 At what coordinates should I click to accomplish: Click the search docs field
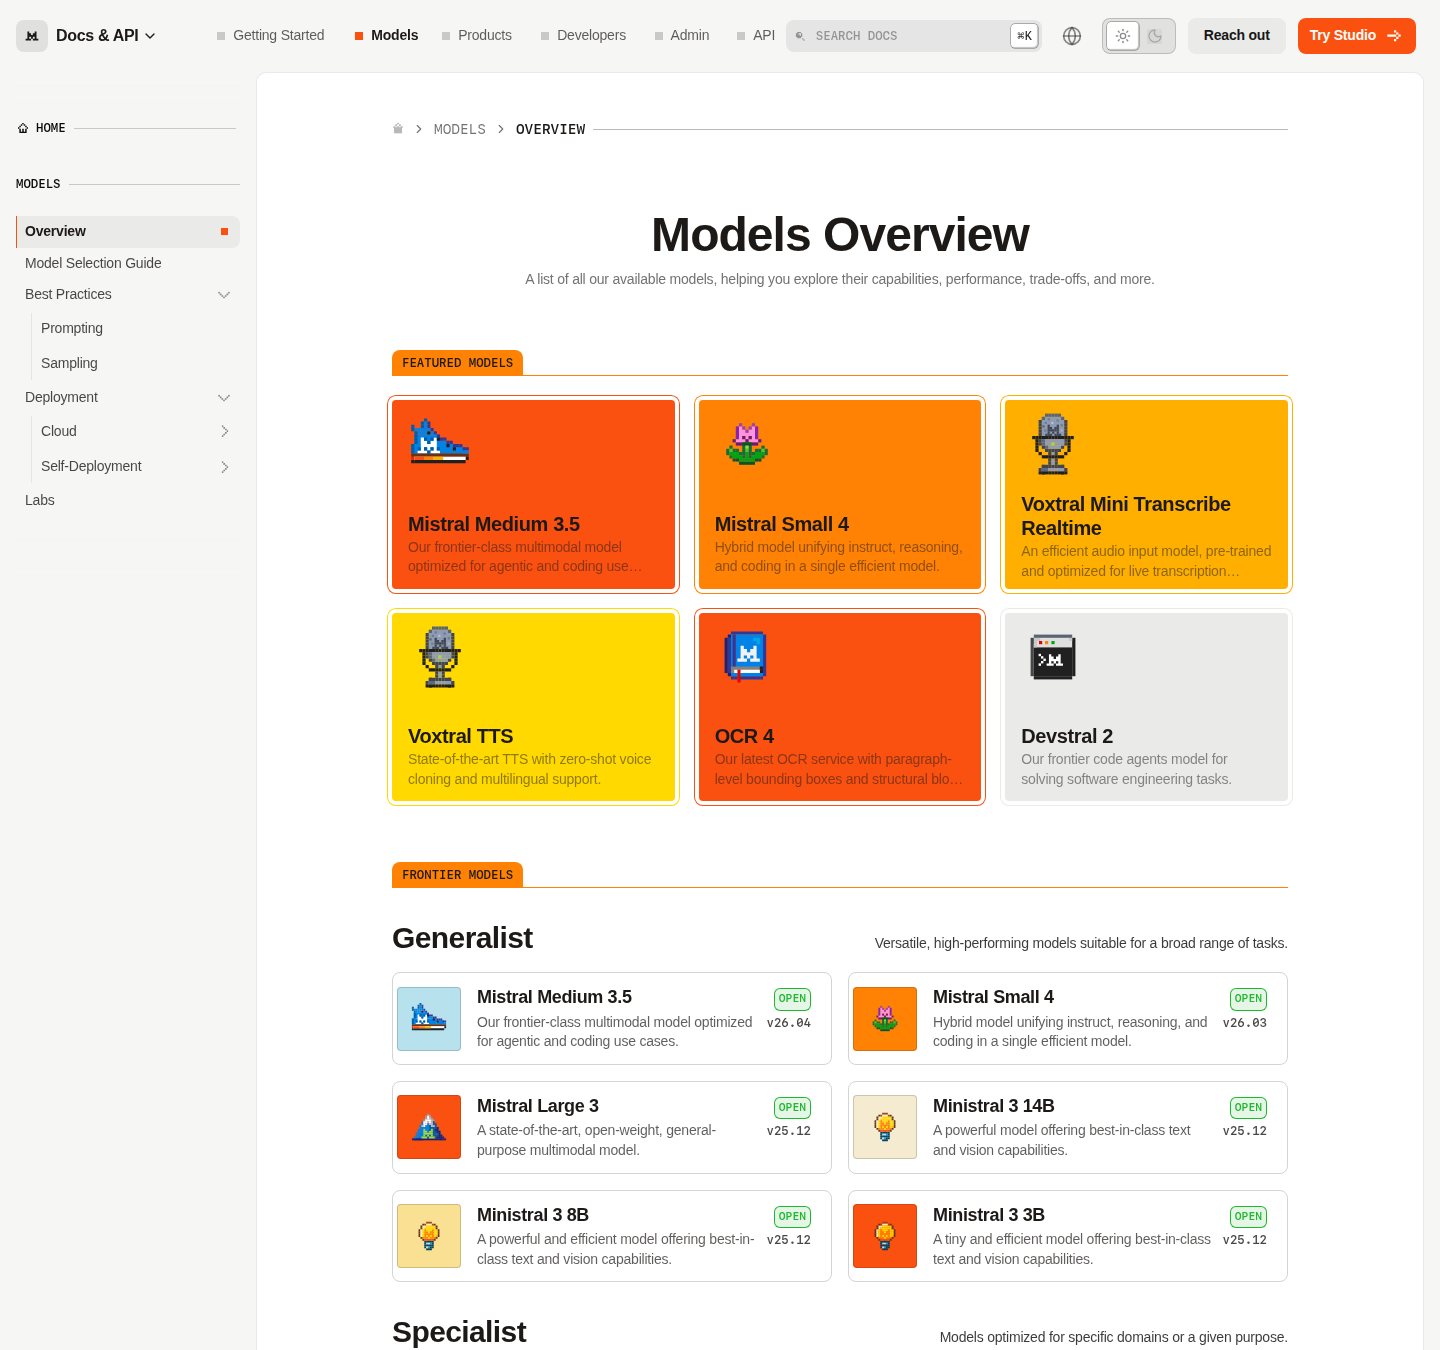pos(913,36)
